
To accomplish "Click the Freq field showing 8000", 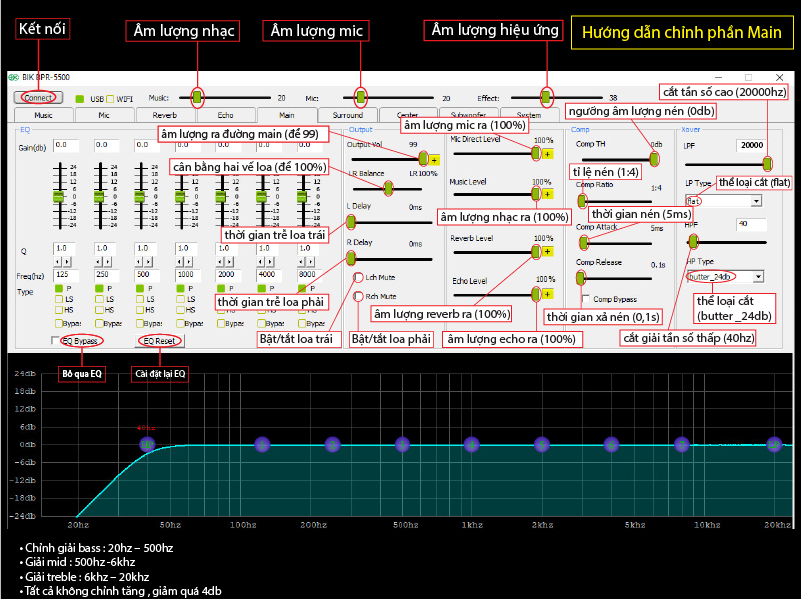I will coord(310,275).
